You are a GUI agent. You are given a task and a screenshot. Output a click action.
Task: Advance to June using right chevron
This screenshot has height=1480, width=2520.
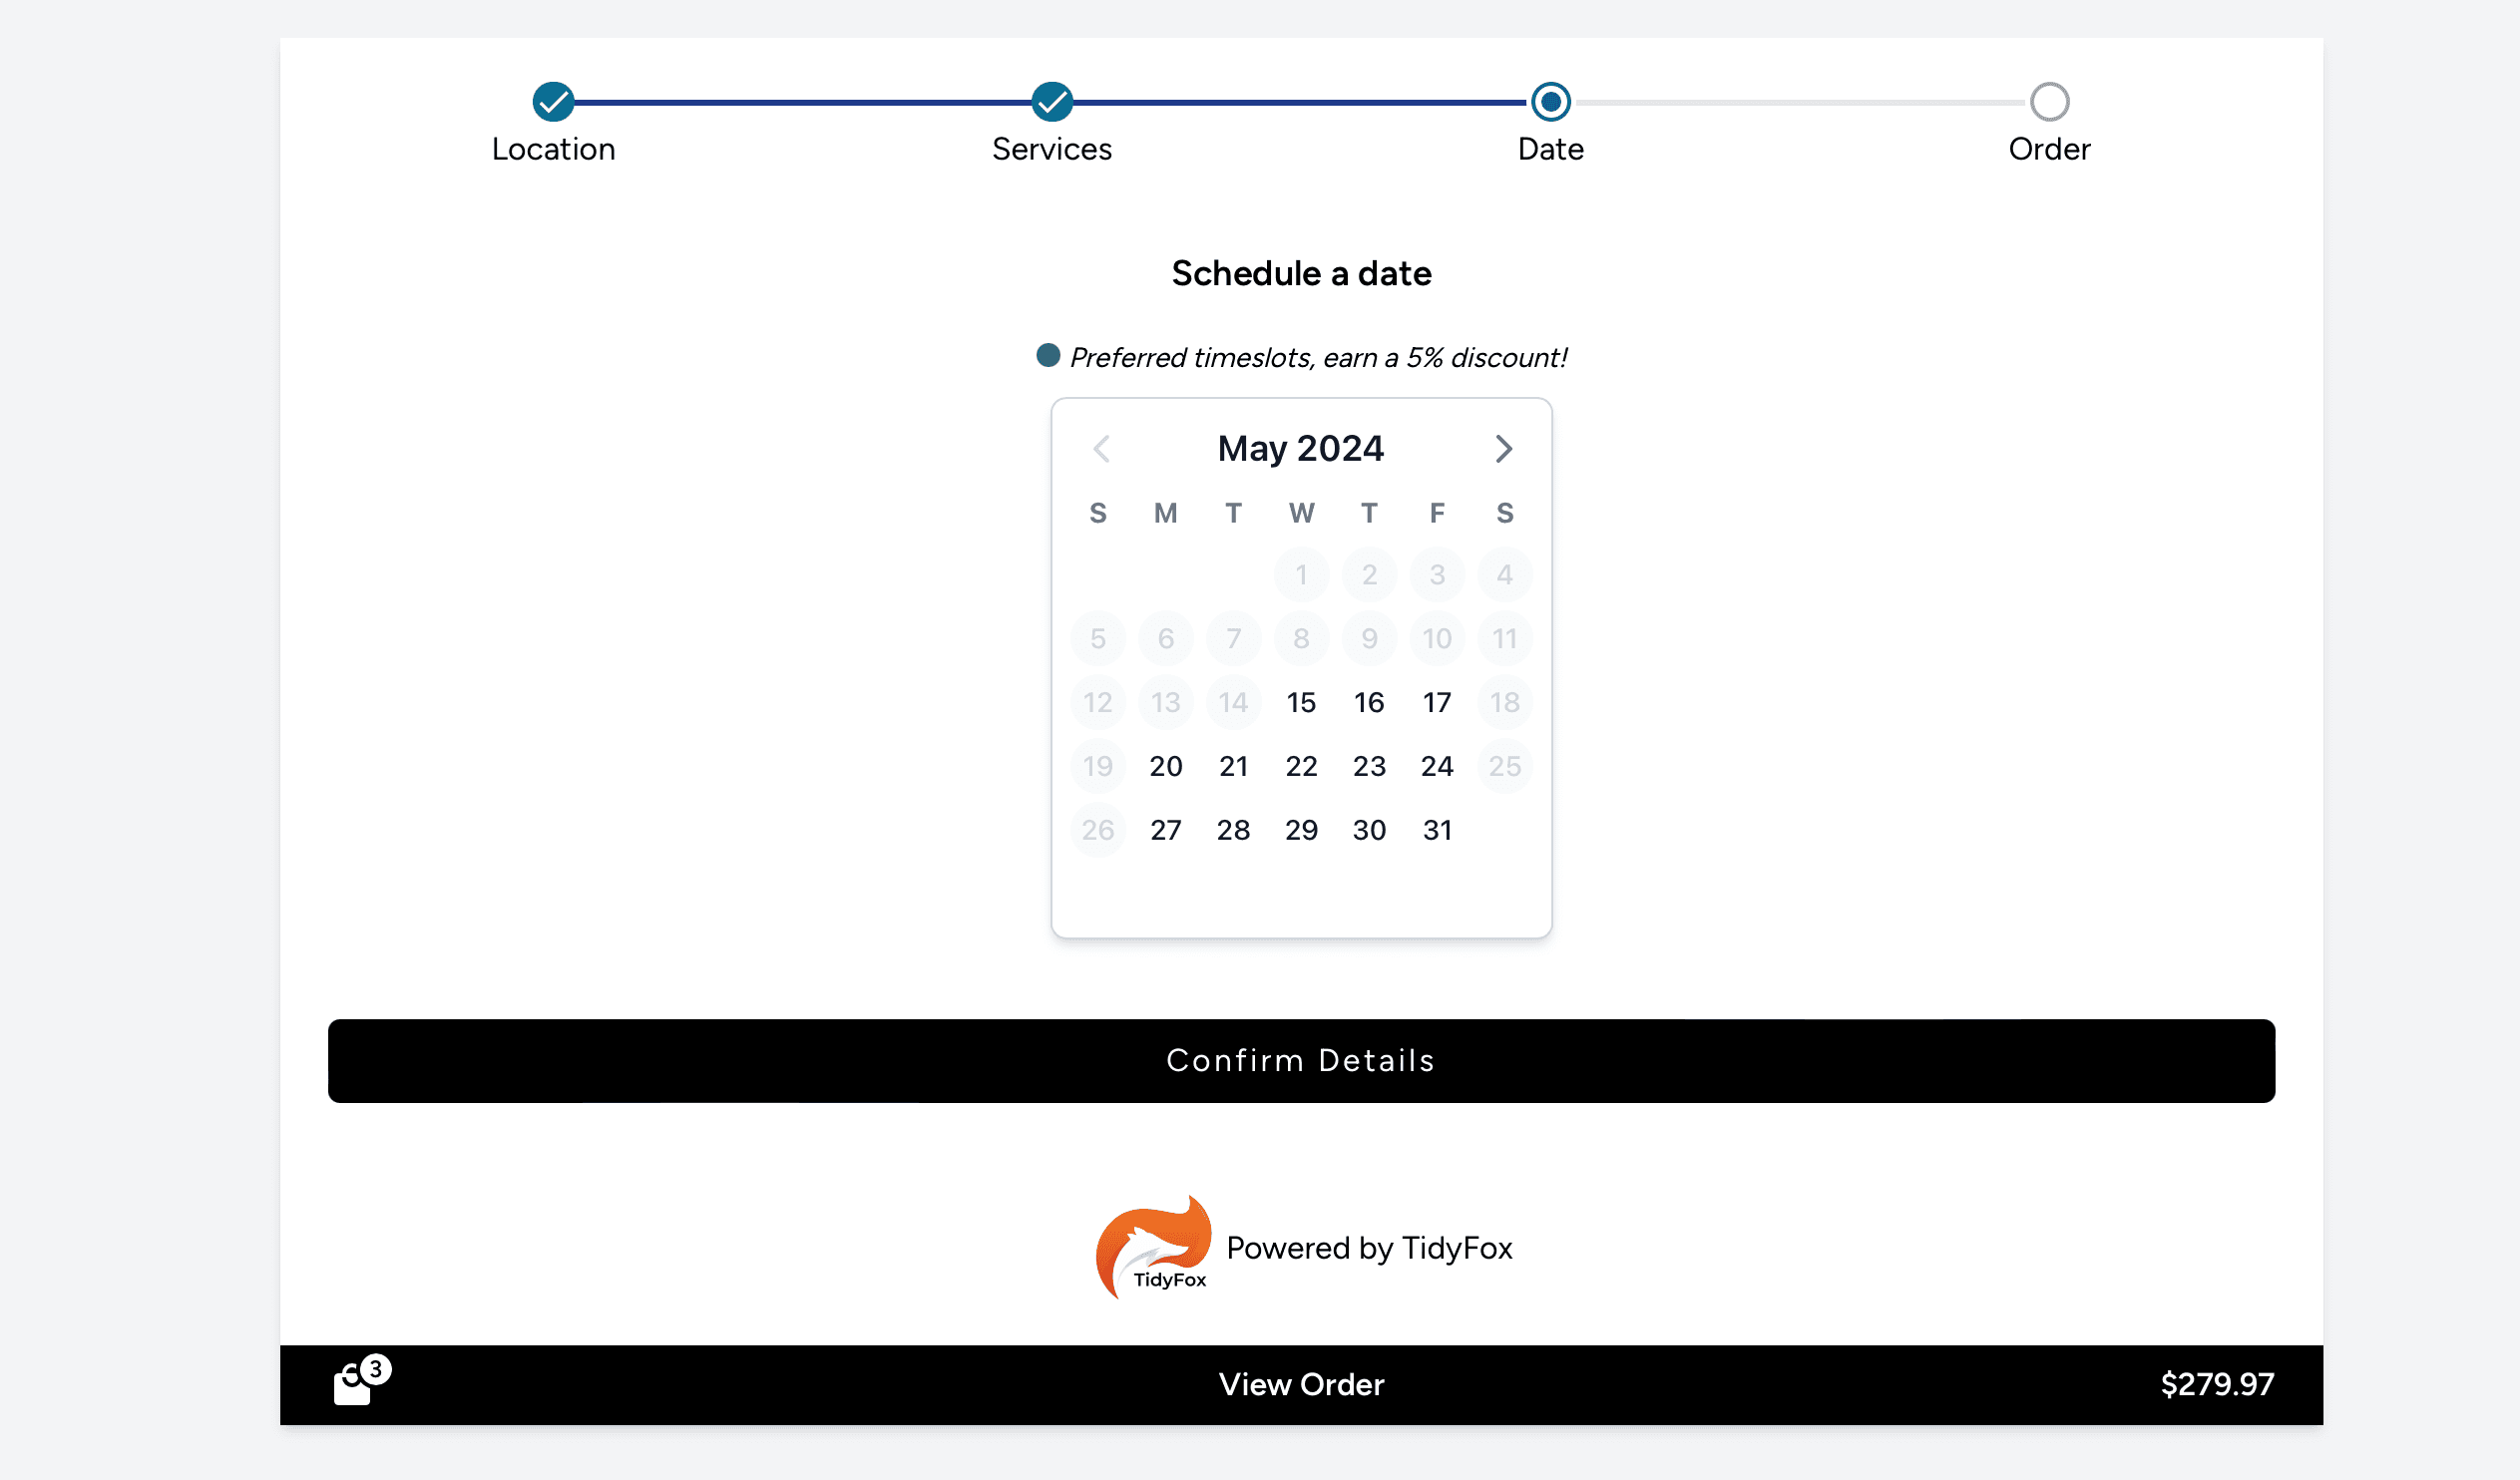click(1504, 449)
